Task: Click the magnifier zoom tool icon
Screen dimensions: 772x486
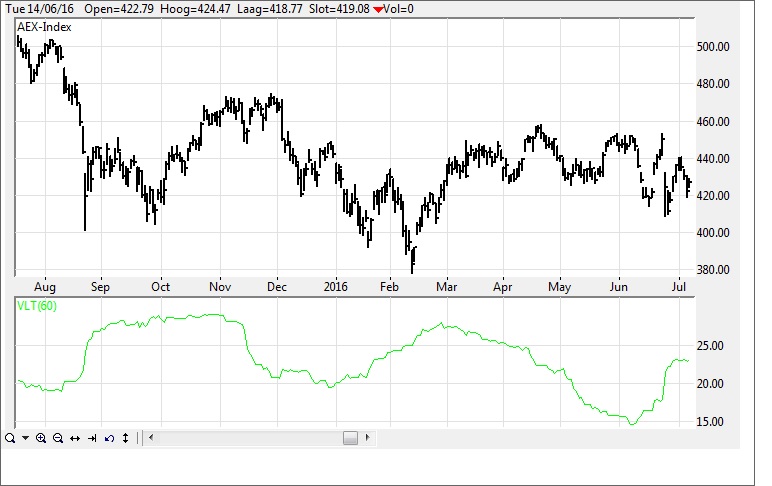Action: (9, 438)
